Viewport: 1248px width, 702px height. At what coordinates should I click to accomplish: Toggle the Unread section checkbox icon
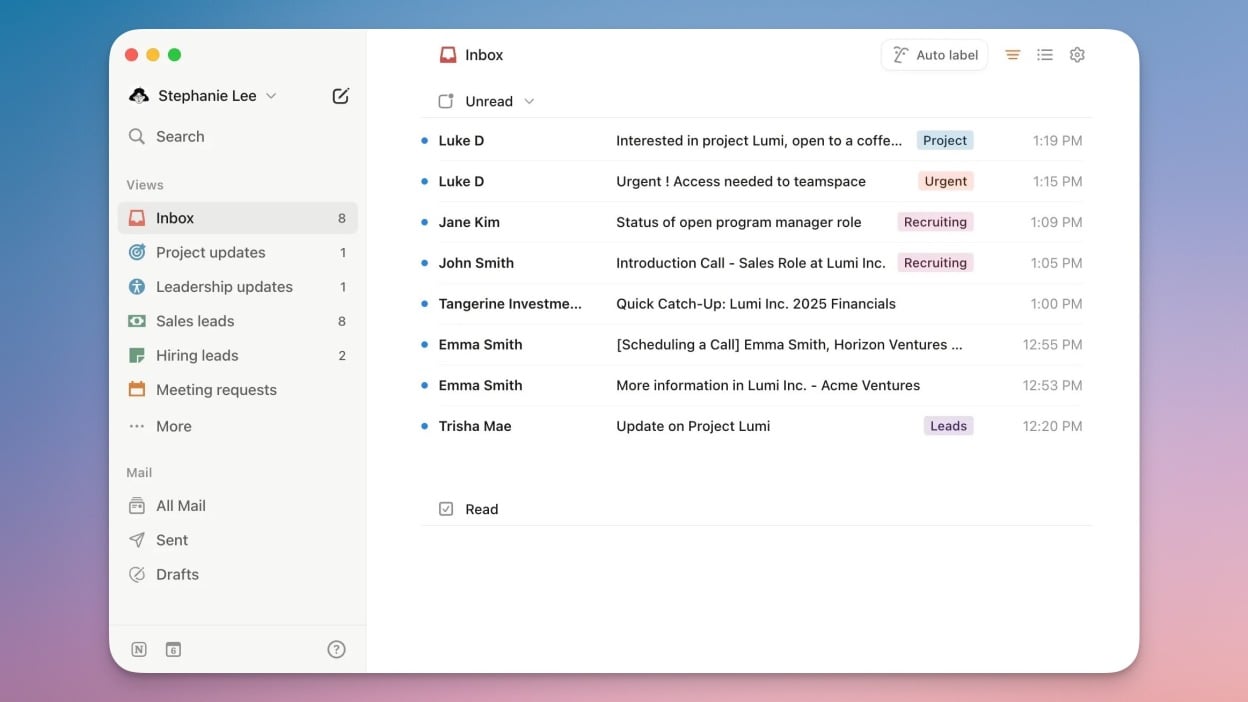446,101
